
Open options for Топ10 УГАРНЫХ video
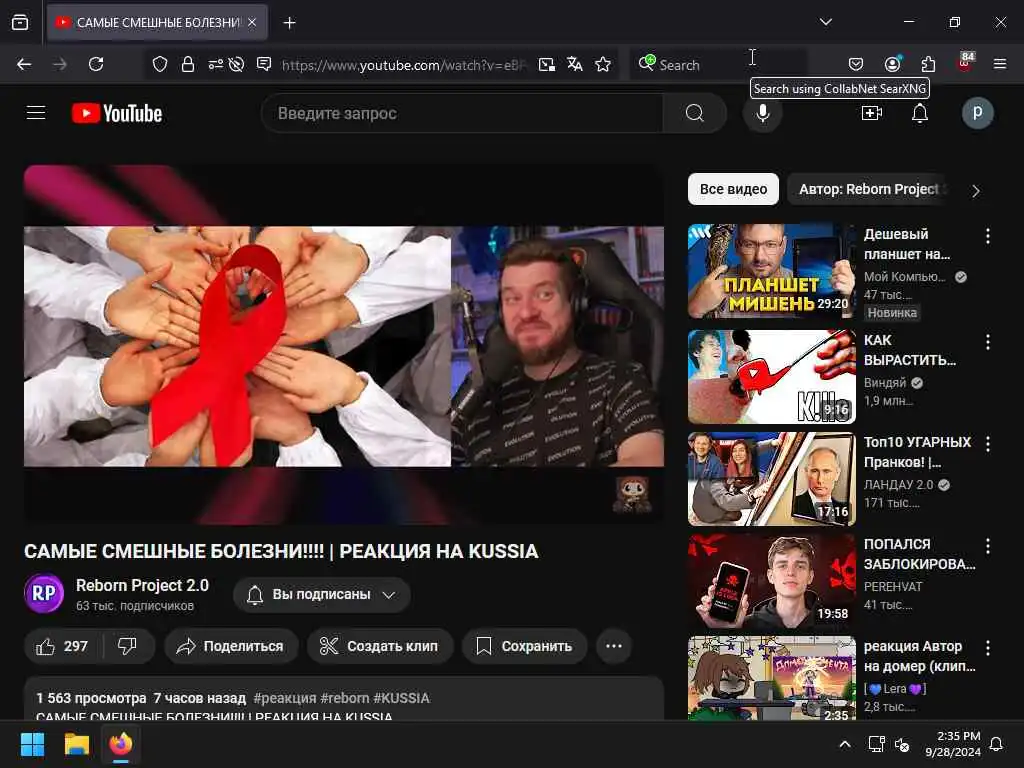[x=987, y=444]
